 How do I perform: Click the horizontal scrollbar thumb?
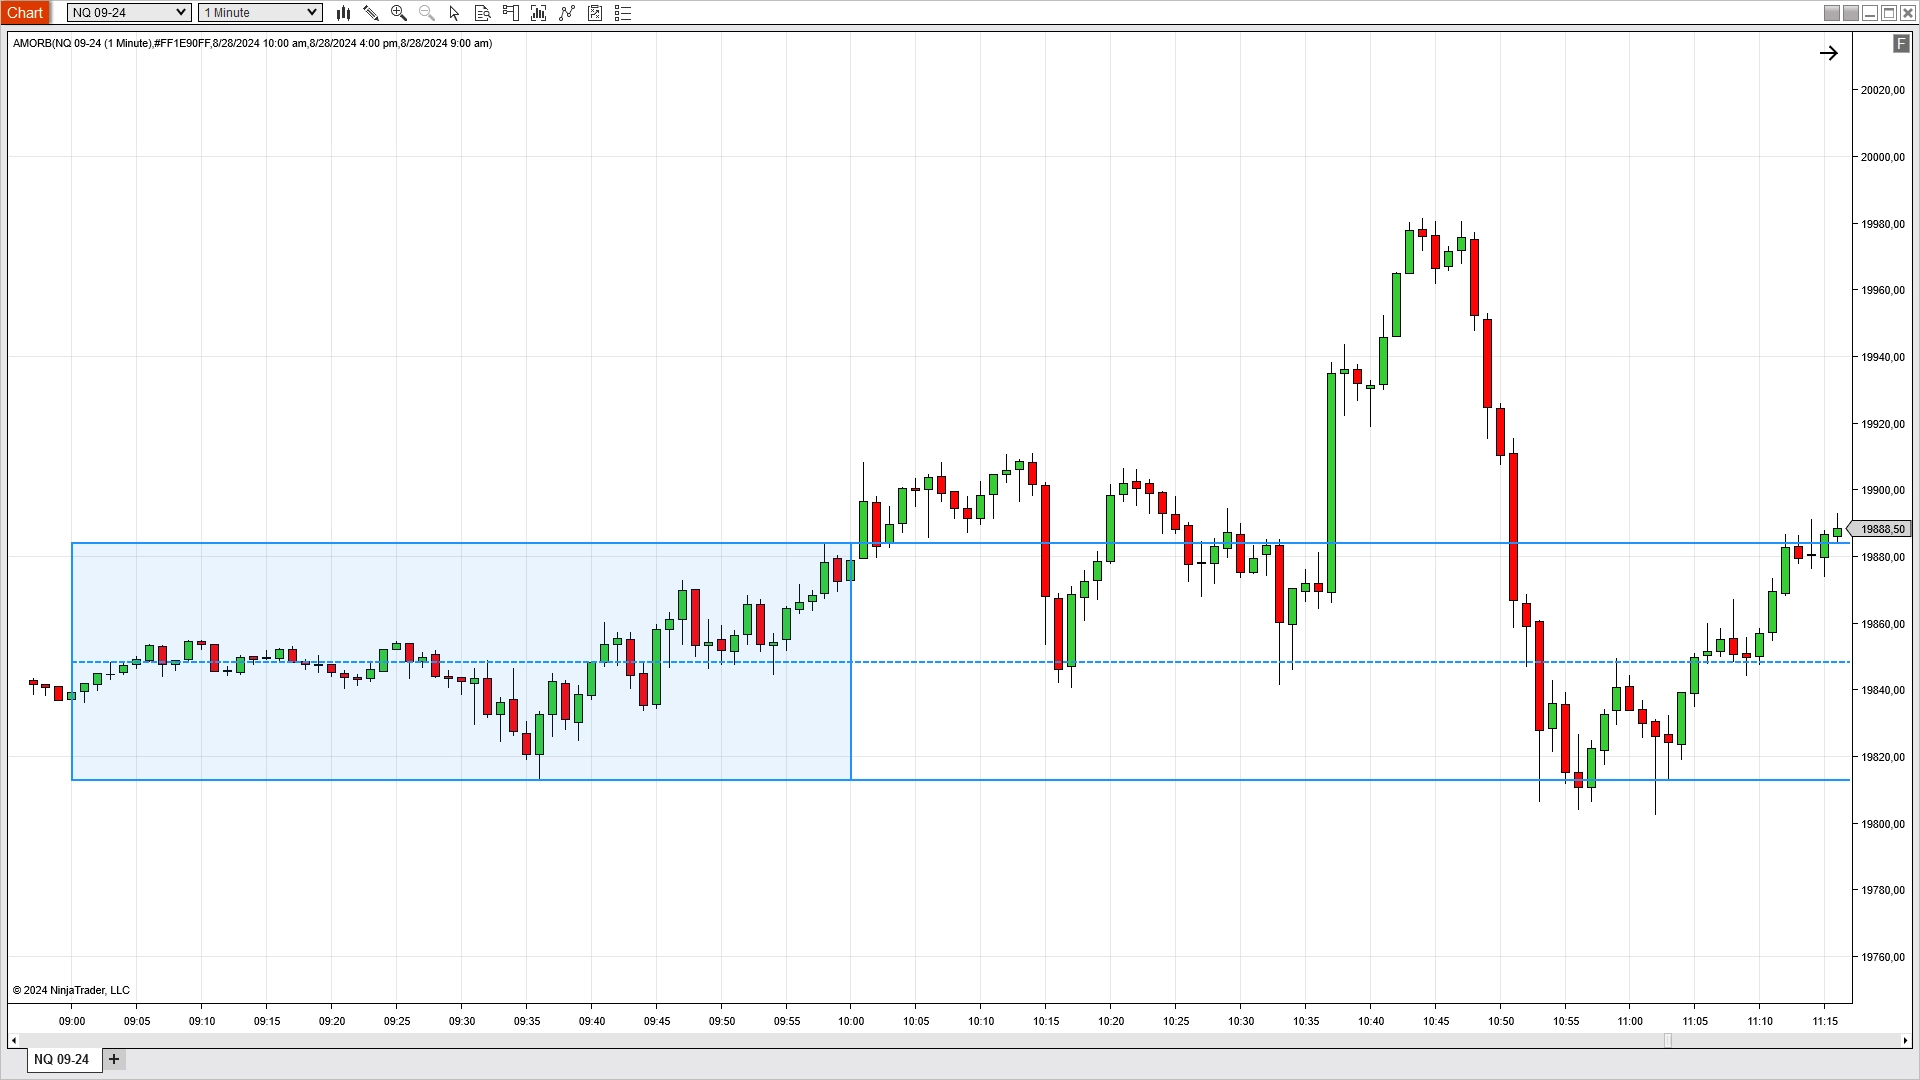pos(1667,1041)
